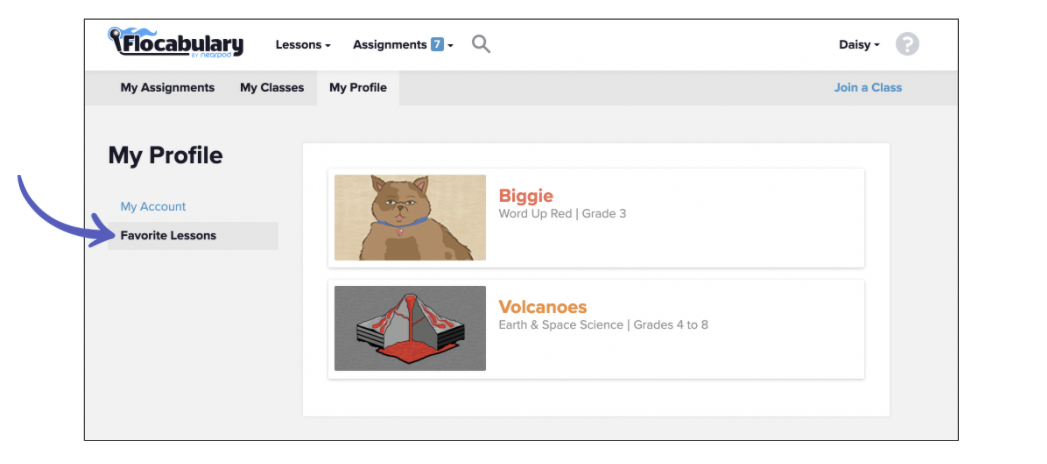
Task: Expand the Lessons dropdown menu
Action: [x=303, y=45]
